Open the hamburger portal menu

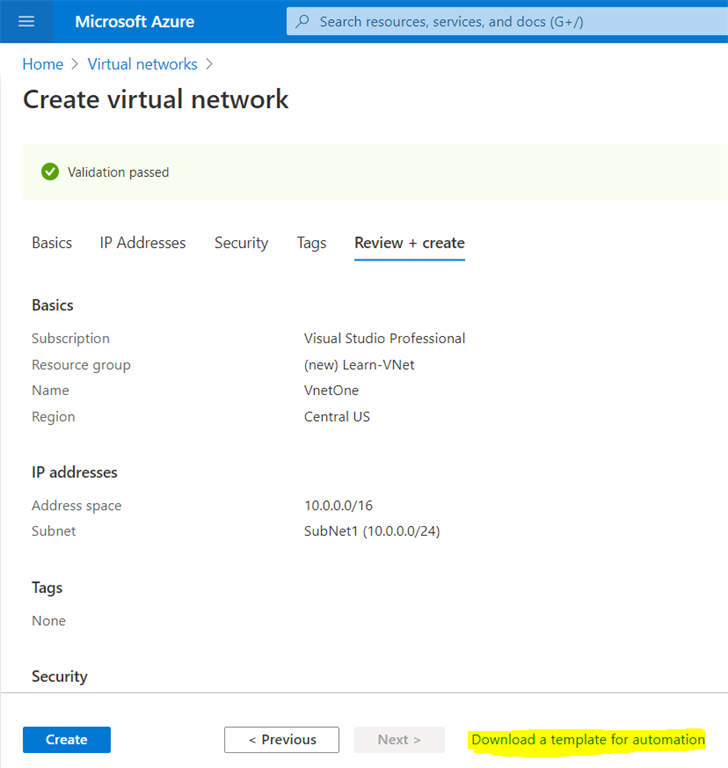(x=26, y=22)
